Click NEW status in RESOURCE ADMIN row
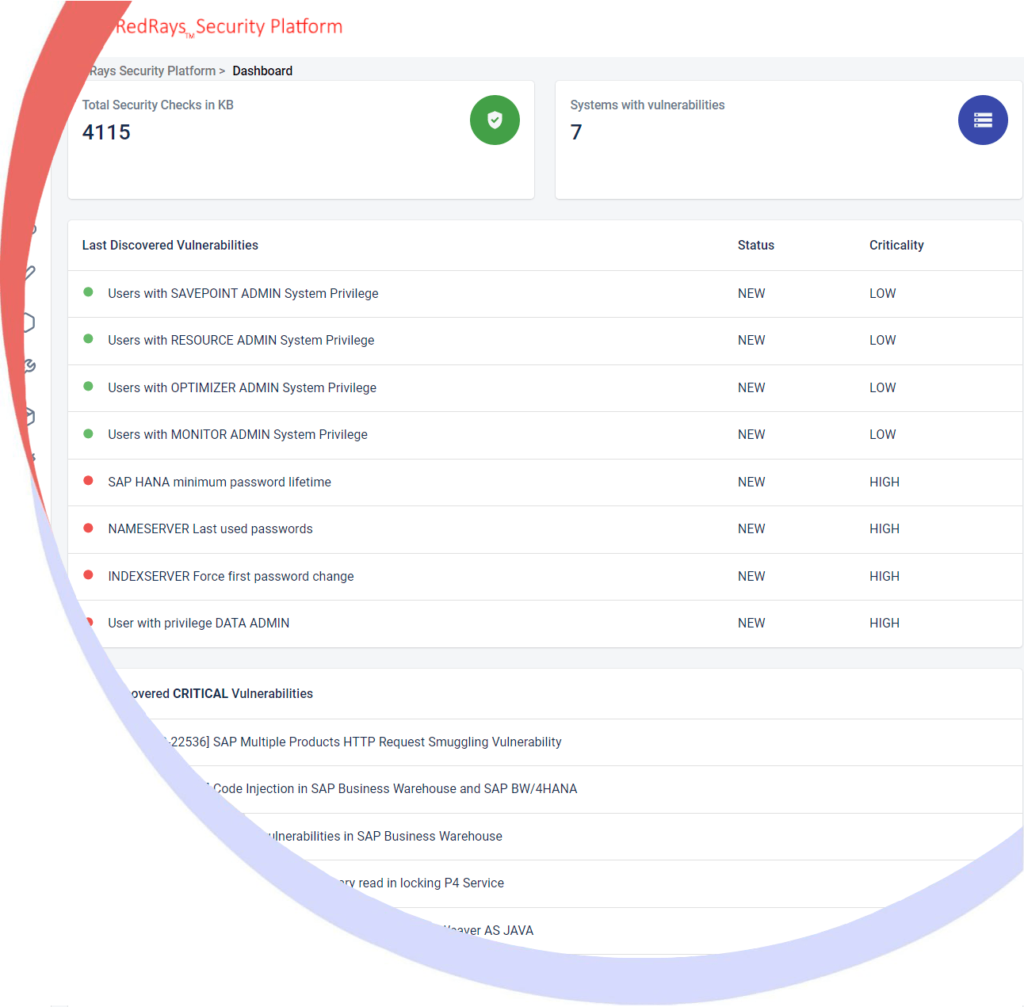This screenshot has width=1024, height=1007. click(751, 340)
